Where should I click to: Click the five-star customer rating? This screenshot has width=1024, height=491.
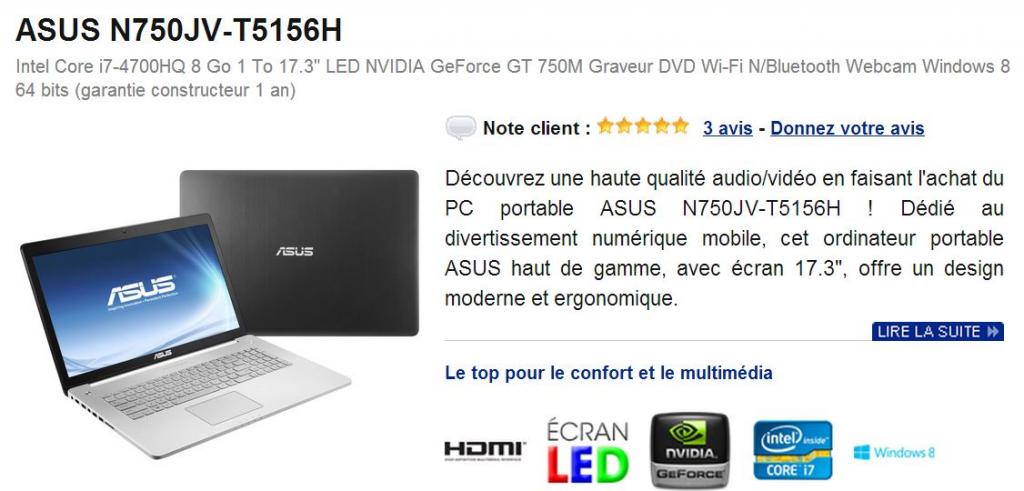click(643, 125)
